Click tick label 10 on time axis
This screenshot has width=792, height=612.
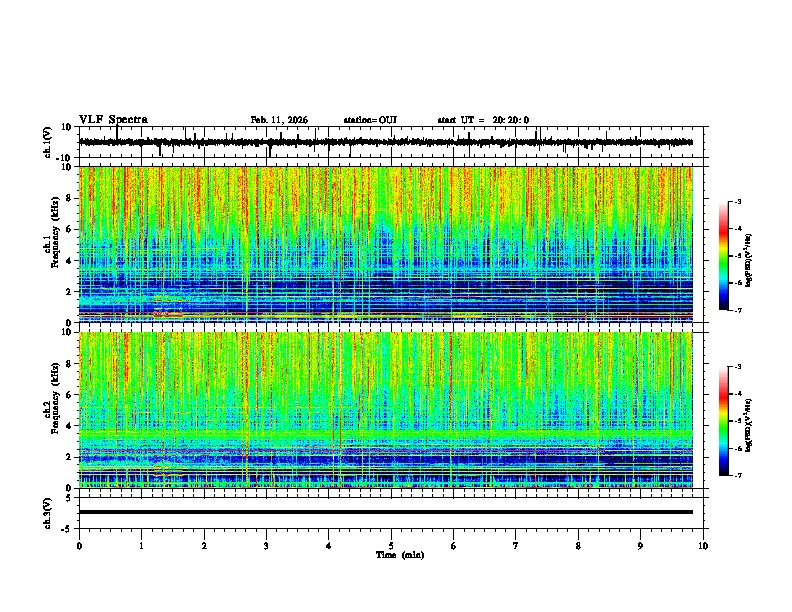[x=703, y=546]
